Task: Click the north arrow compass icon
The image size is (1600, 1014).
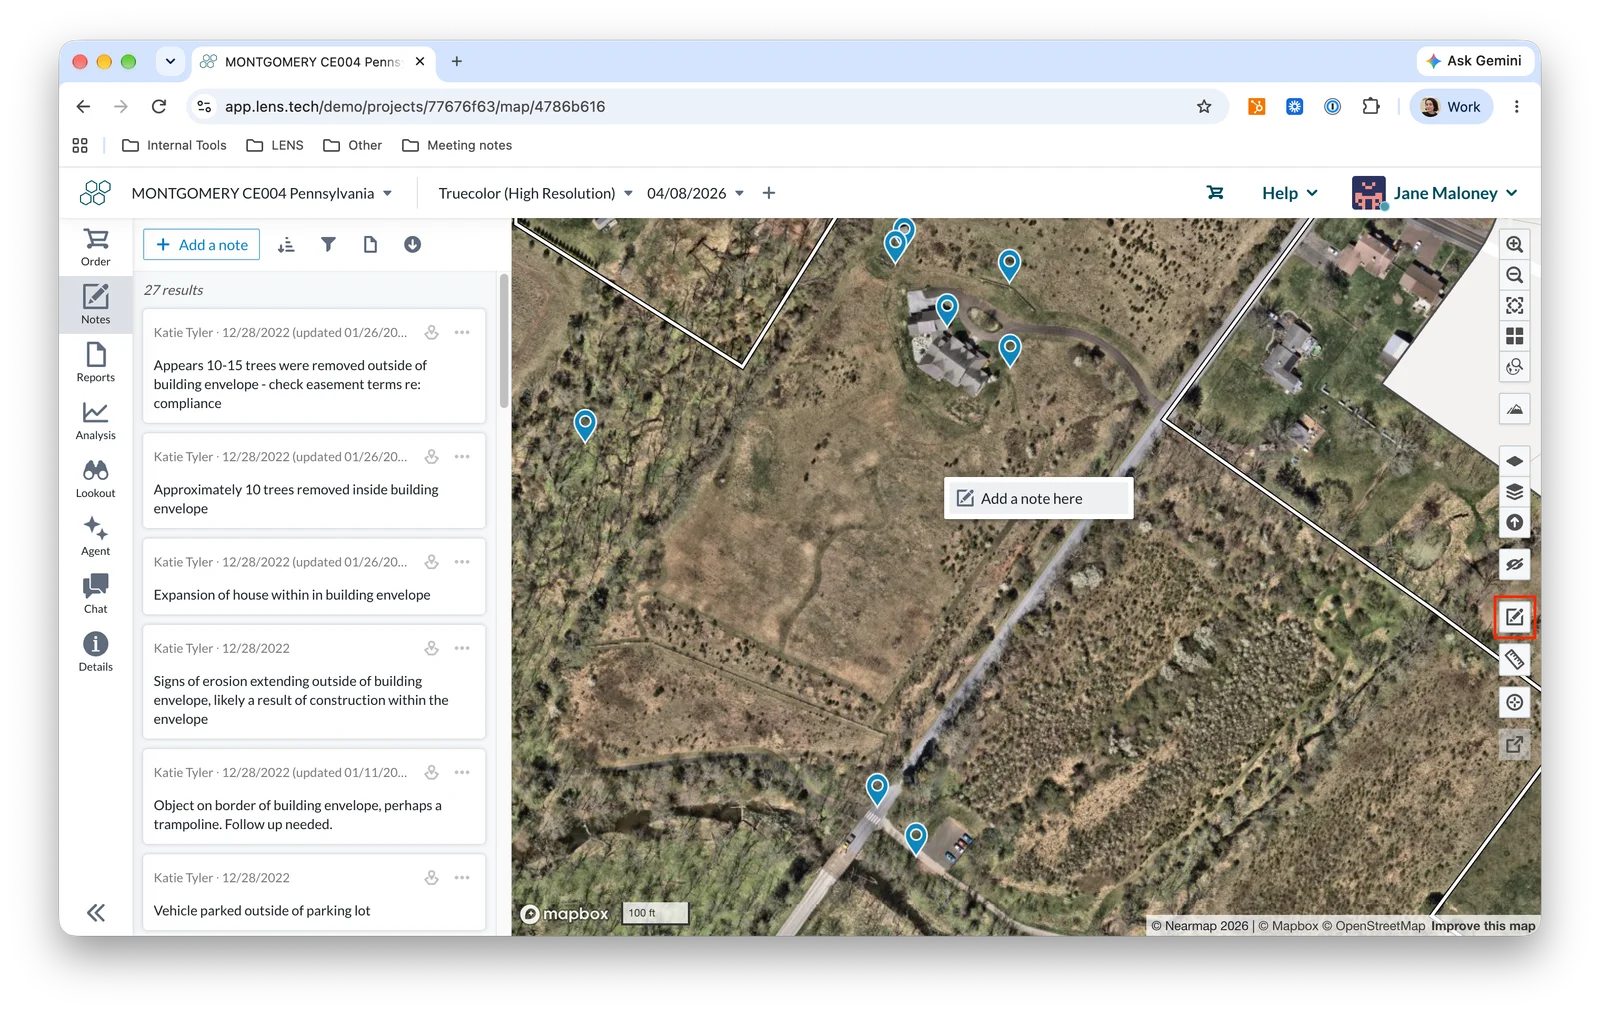Action: pyautogui.click(x=1515, y=522)
